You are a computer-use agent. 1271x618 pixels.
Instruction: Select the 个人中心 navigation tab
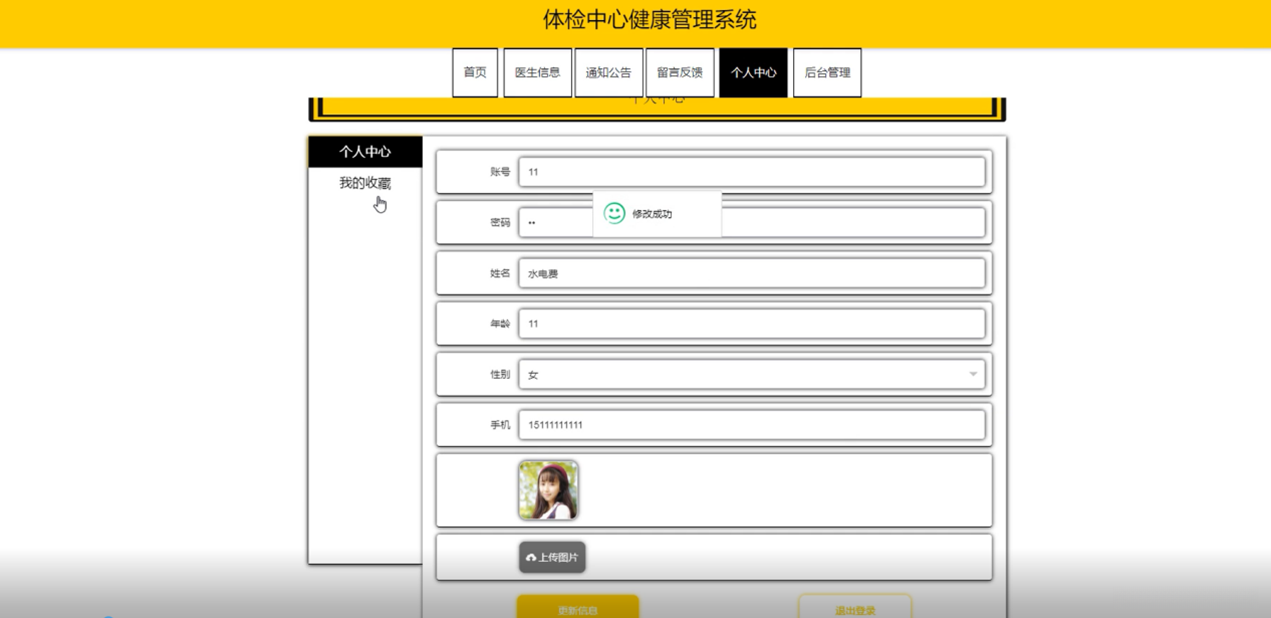753,73
